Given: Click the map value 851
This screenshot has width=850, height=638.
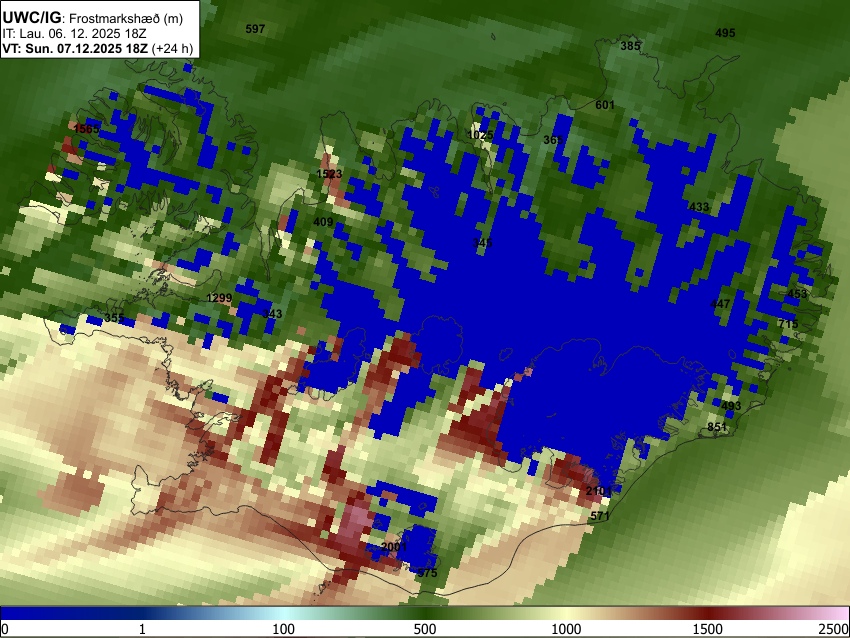Looking at the screenshot, I should pyautogui.click(x=717, y=427).
